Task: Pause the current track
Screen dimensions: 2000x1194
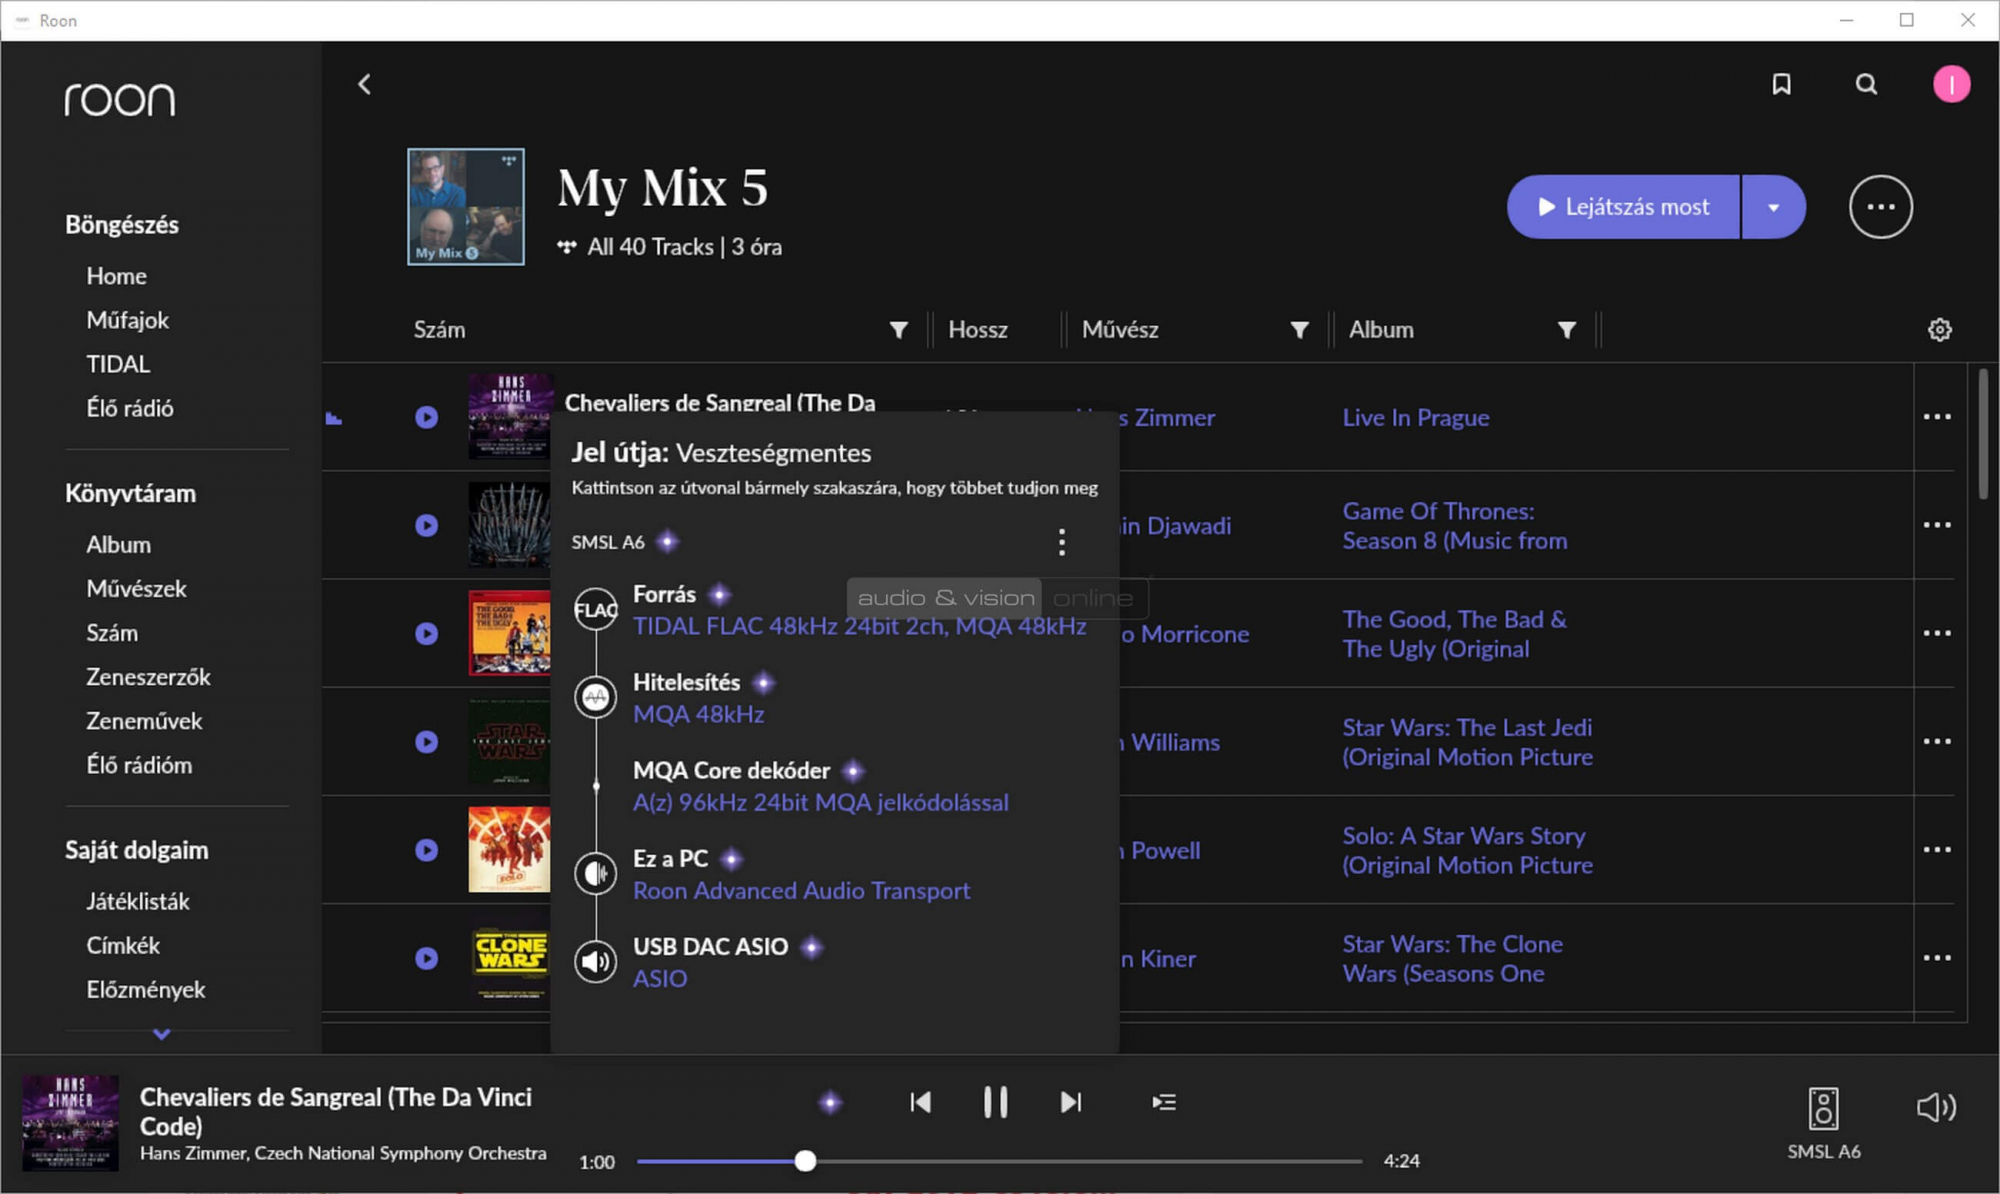Action: click(x=995, y=1102)
